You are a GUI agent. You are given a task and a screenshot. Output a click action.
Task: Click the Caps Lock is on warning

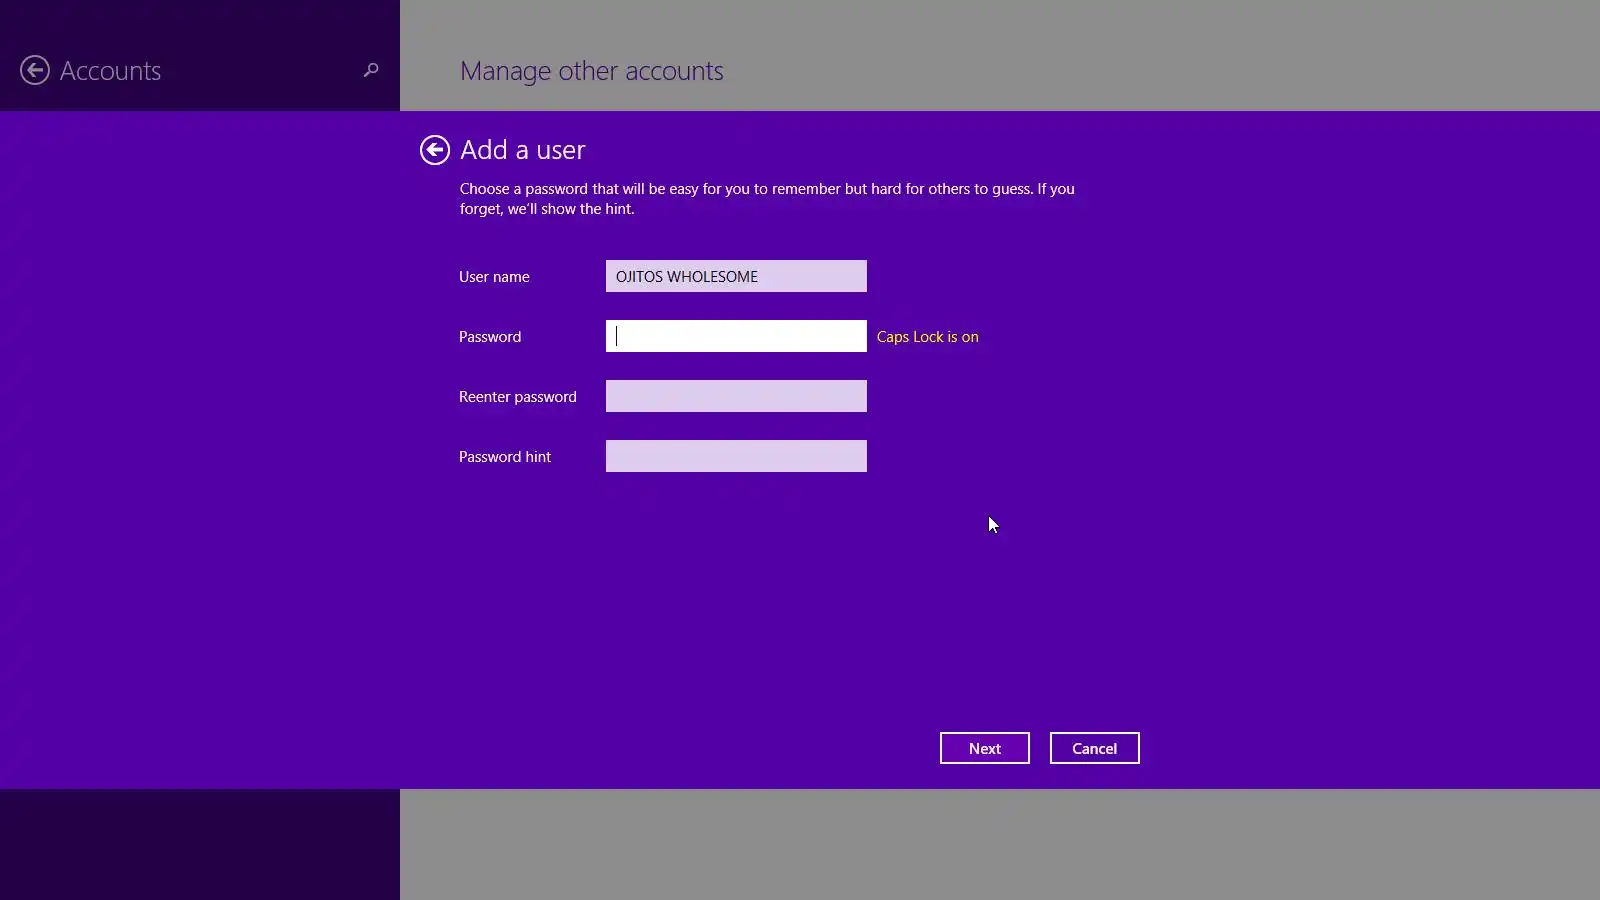[928, 337]
